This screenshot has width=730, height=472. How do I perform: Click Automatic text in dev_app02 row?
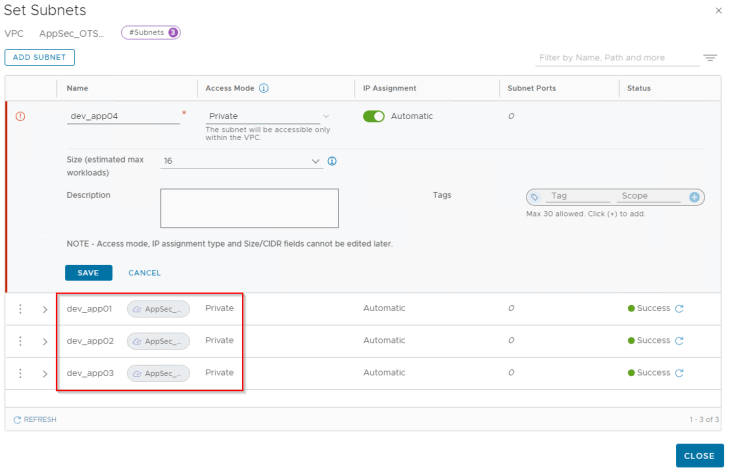(384, 340)
